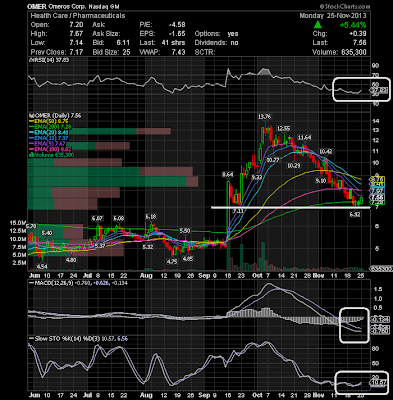393x400 pixels.
Task: Click the Health Care / Pharmaceuticals sector label
Action: coord(78,16)
